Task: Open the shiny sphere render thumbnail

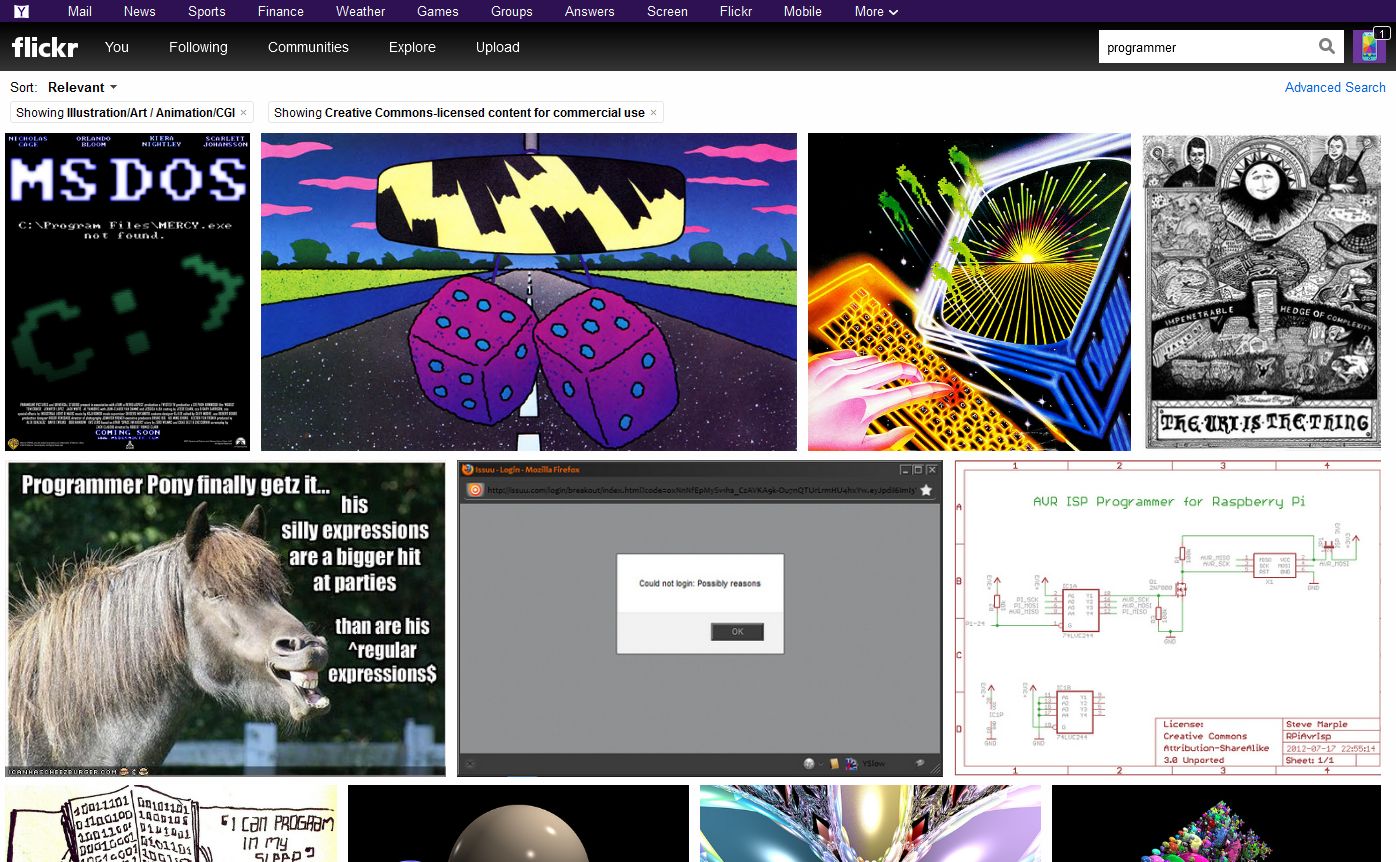Action: coord(518,824)
